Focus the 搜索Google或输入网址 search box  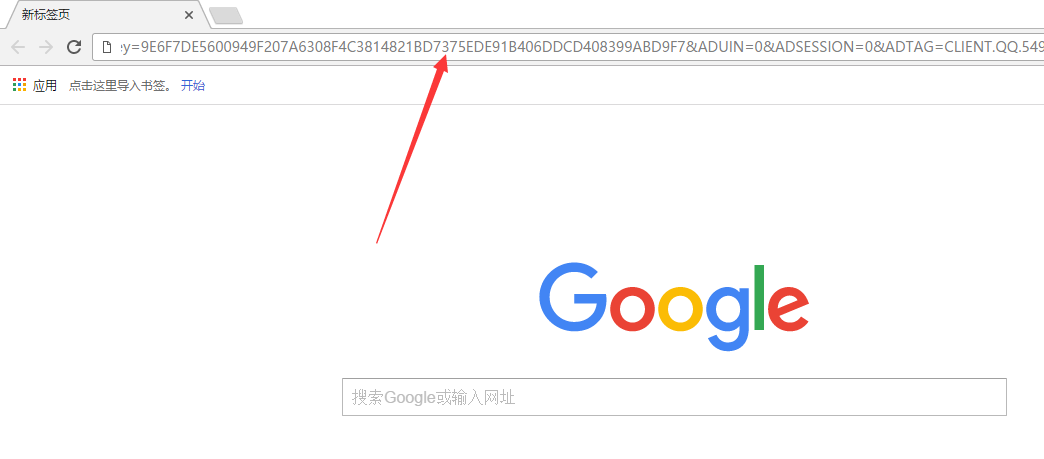click(674, 397)
